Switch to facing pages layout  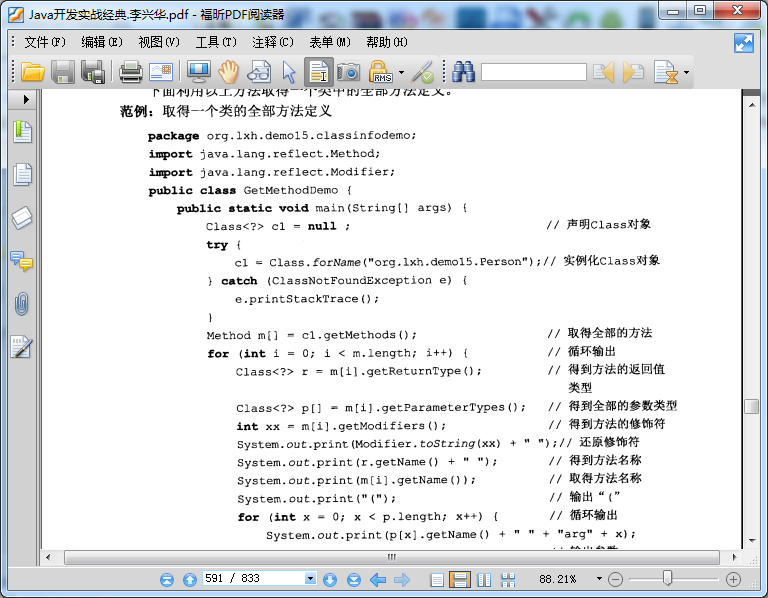pyautogui.click(x=484, y=580)
